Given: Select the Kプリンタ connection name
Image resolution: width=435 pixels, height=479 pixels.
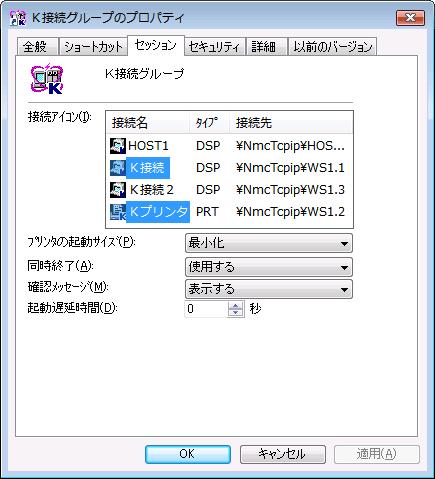Looking at the screenshot, I should coord(158,212).
